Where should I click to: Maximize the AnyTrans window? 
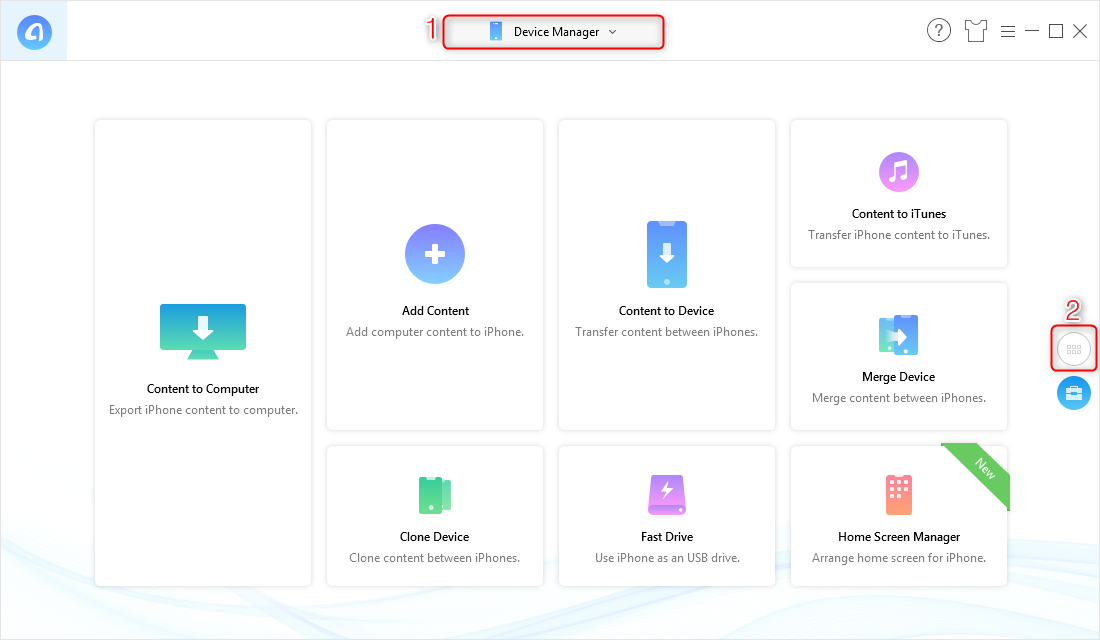(1056, 31)
